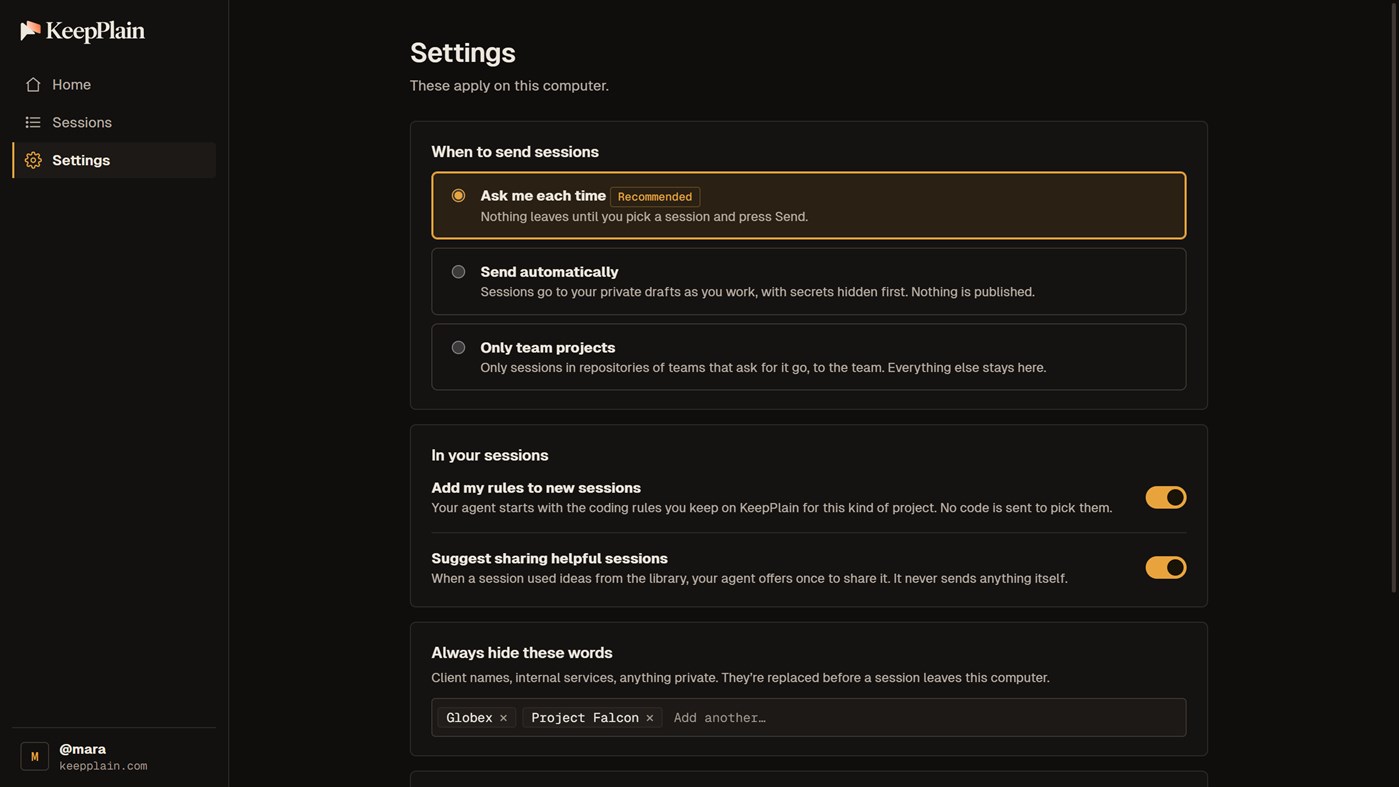1399x787 pixels.
Task: Click the 'Only sessions in repositories of teams' description
Action: tap(763, 368)
